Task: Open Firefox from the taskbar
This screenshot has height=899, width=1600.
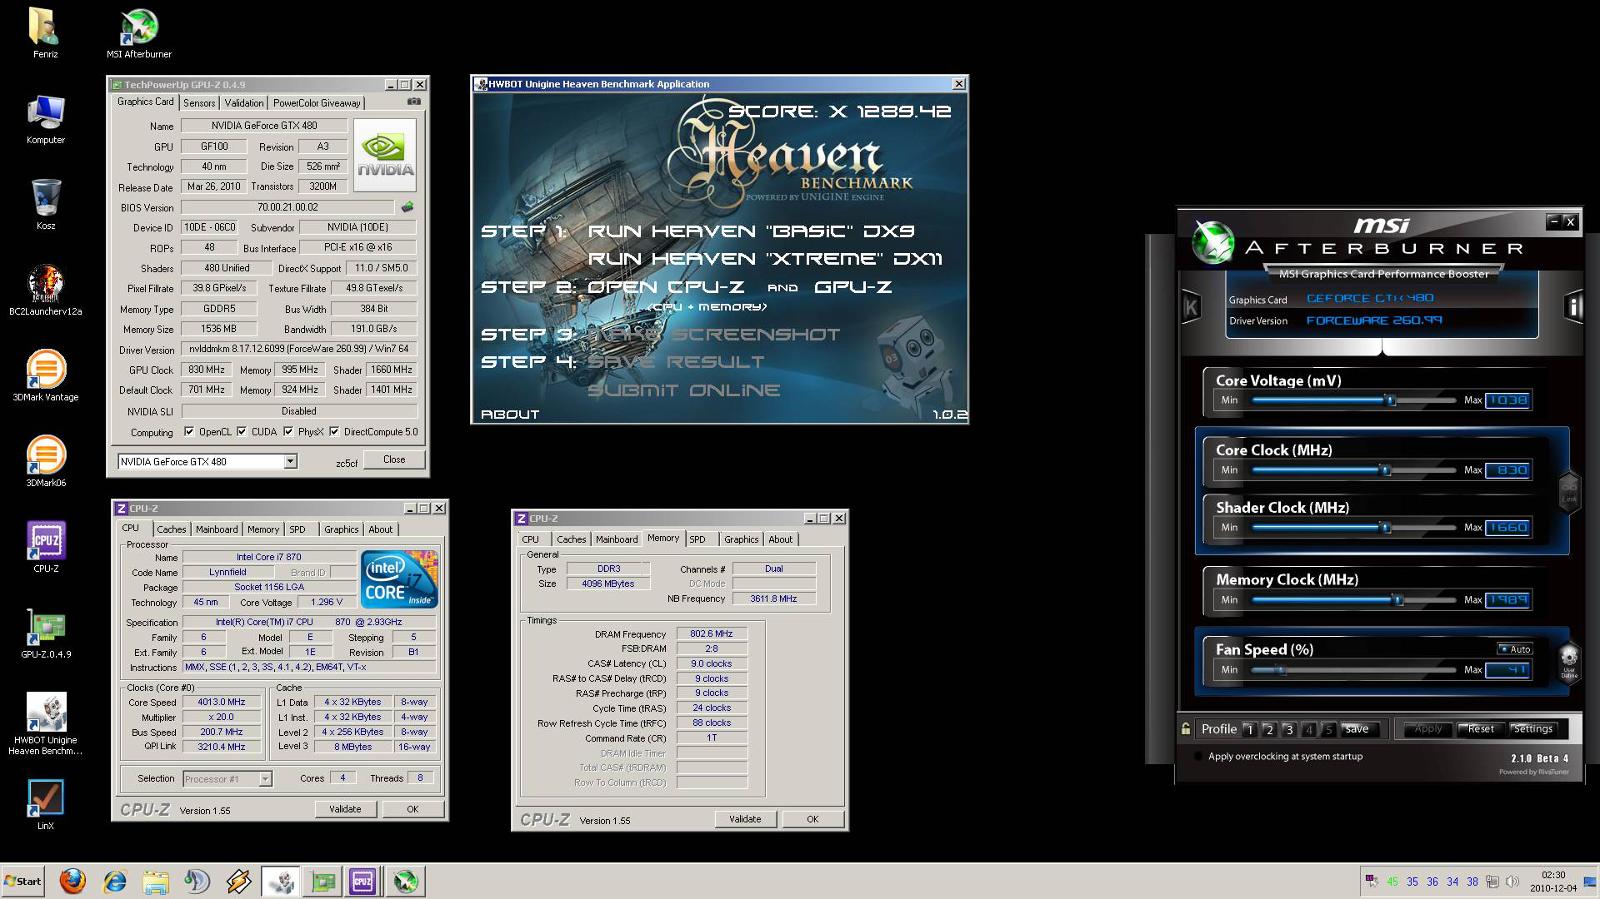Action: tap(72, 881)
